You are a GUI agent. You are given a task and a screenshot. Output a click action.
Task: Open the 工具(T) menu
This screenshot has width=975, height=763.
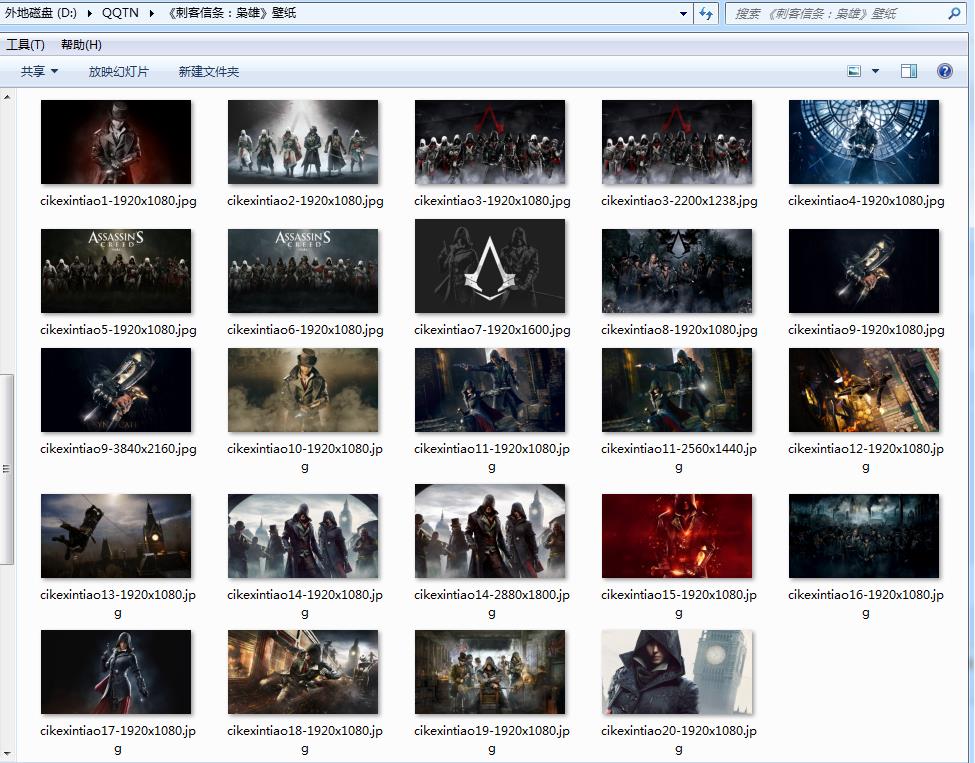click(x=25, y=45)
